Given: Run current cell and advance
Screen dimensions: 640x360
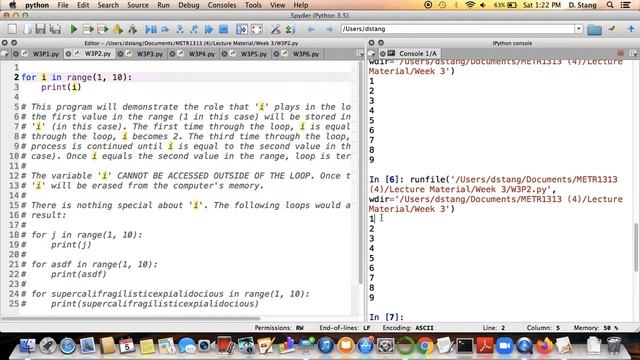Looking at the screenshot, I should click(x=103, y=29).
